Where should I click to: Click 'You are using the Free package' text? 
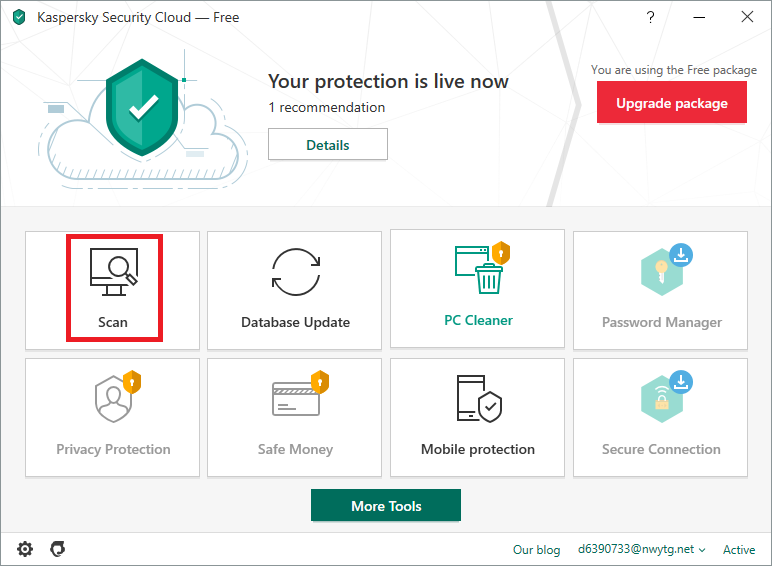pyautogui.click(x=674, y=70)
